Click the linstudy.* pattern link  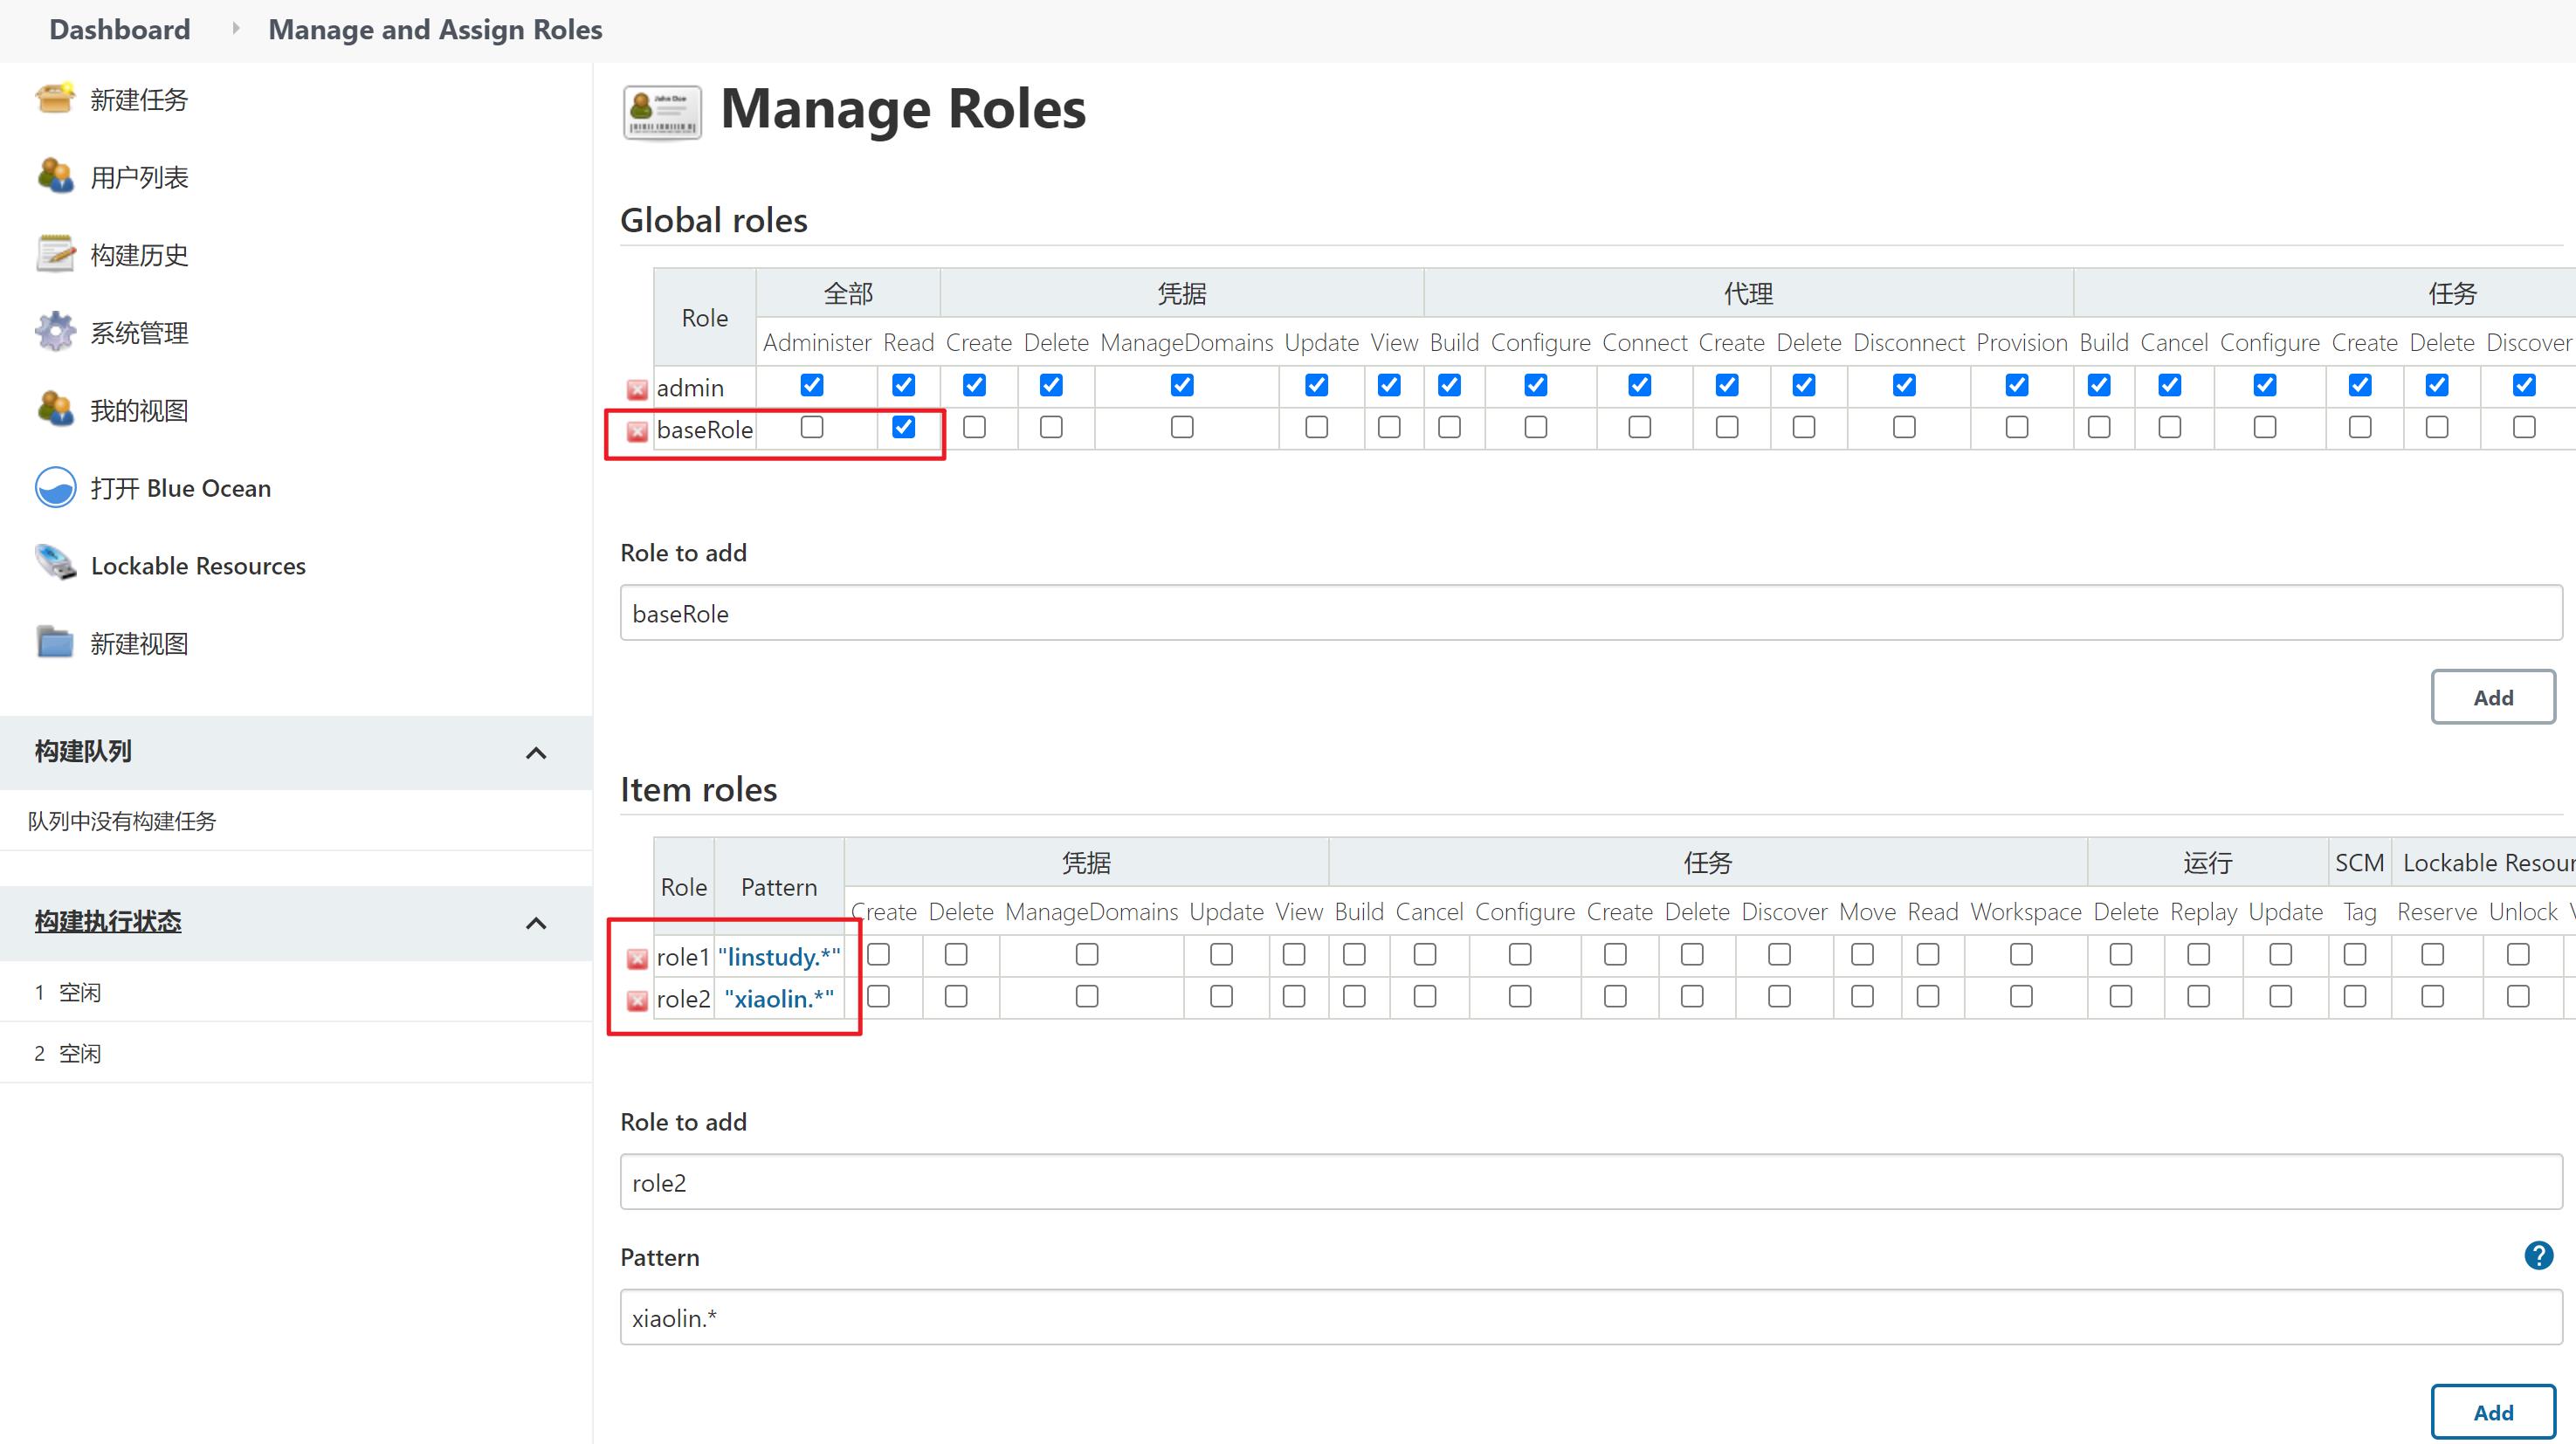point(779,957)
